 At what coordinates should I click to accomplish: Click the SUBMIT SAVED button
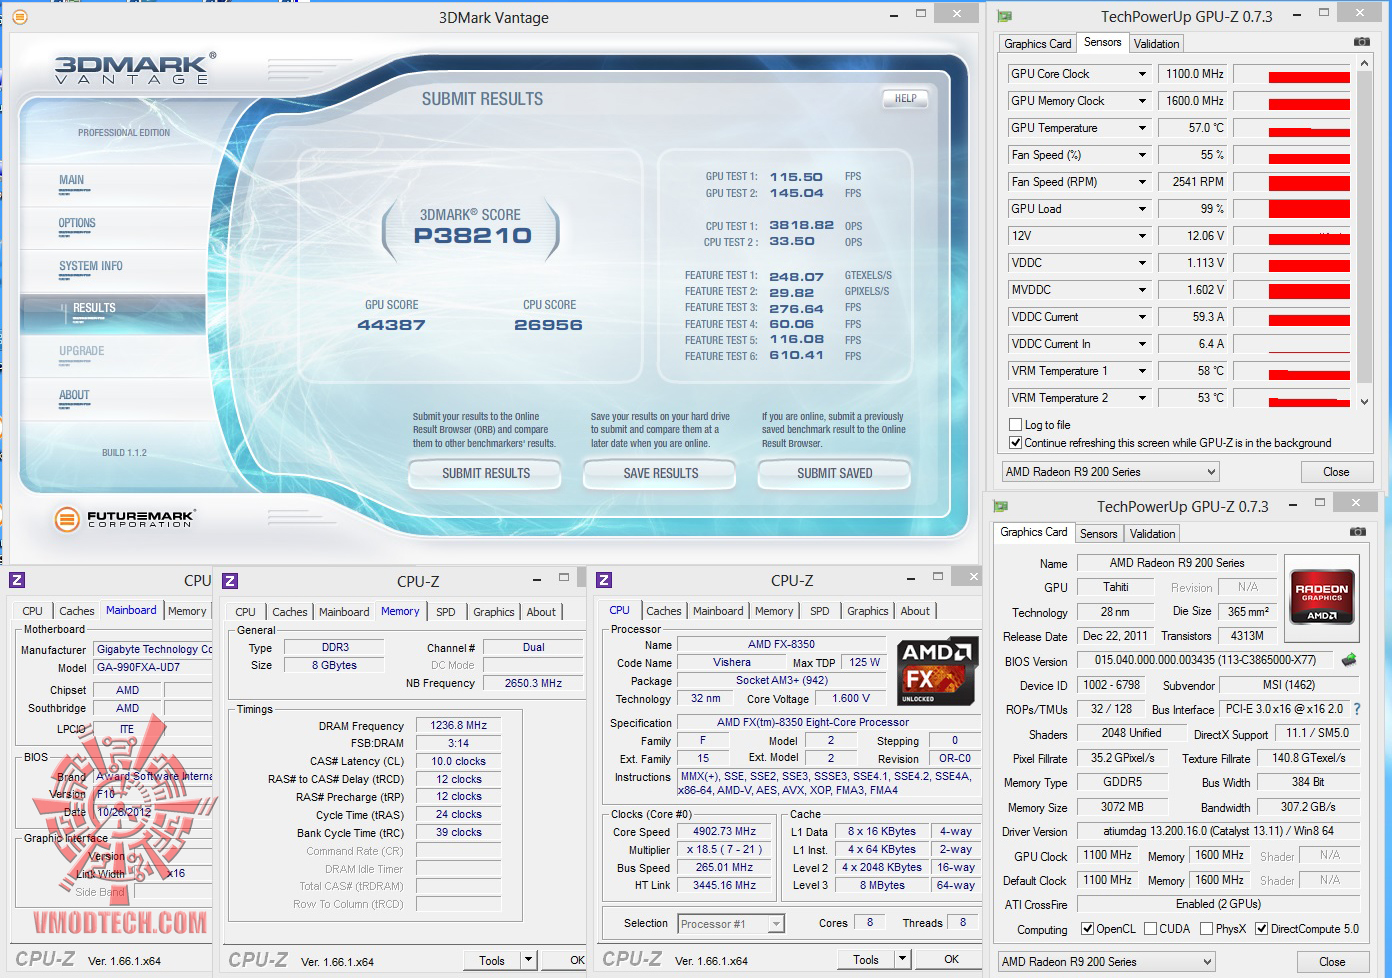pyautogui.click(x=835, y=474)
